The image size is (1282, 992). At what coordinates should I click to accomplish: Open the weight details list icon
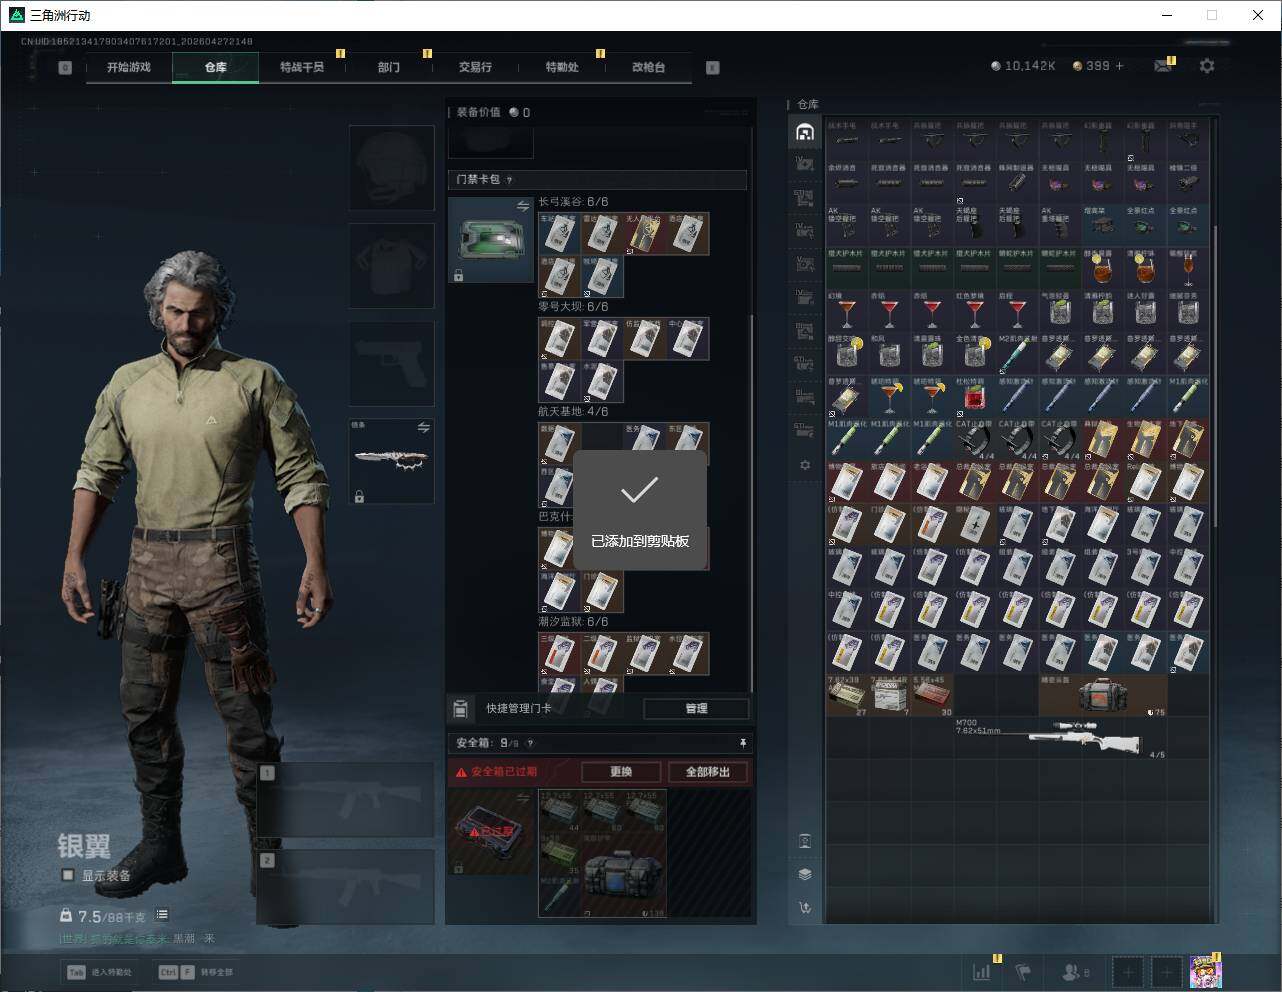162,915
